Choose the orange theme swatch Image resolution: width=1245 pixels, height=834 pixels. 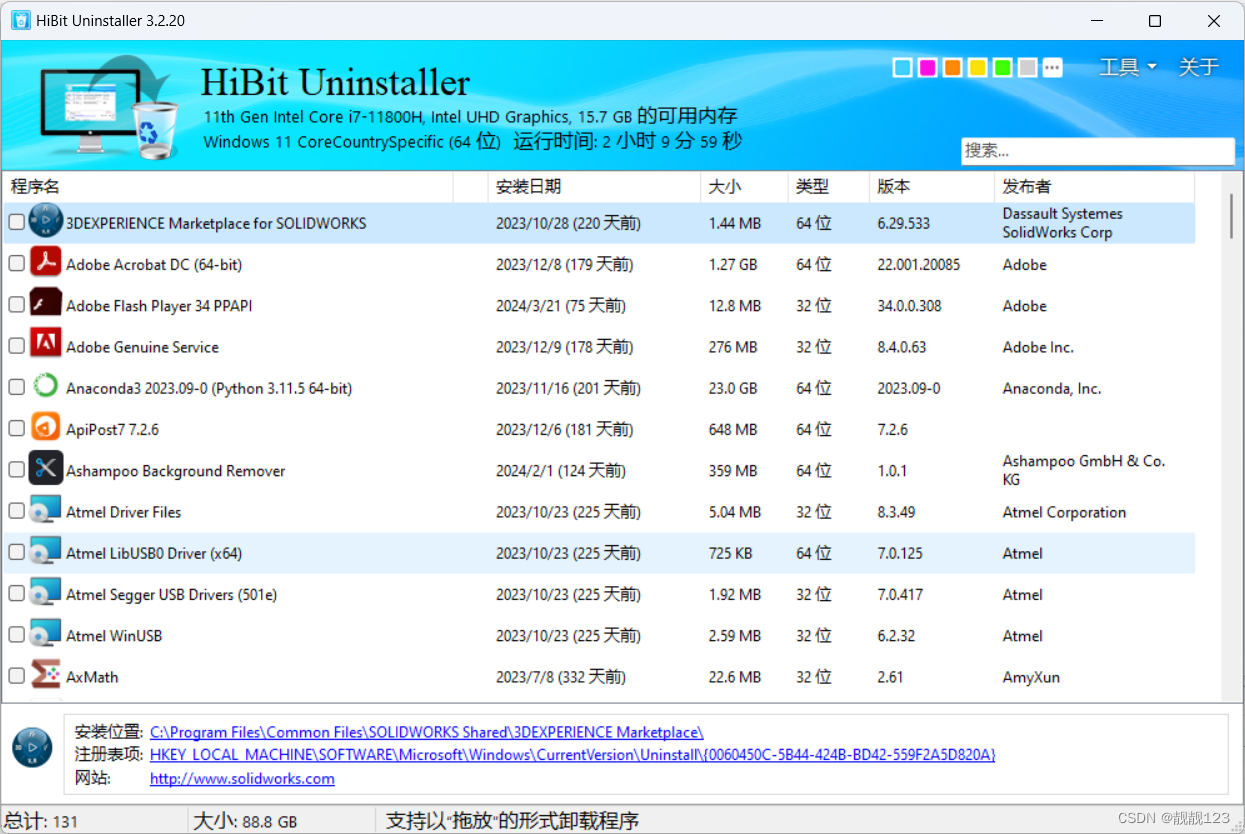pos(952,67)
